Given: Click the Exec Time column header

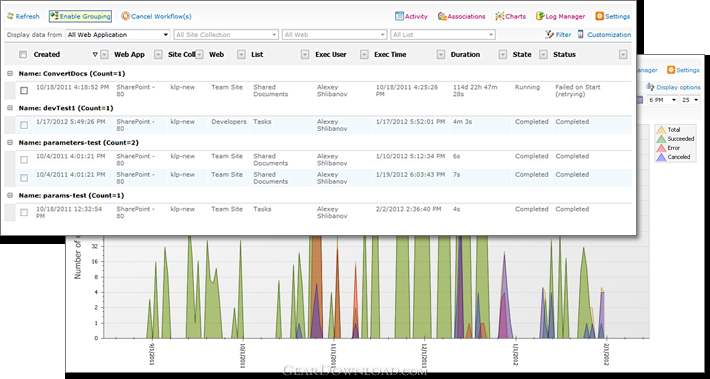Looking at the screenshot, I should (x=390, y=54).
